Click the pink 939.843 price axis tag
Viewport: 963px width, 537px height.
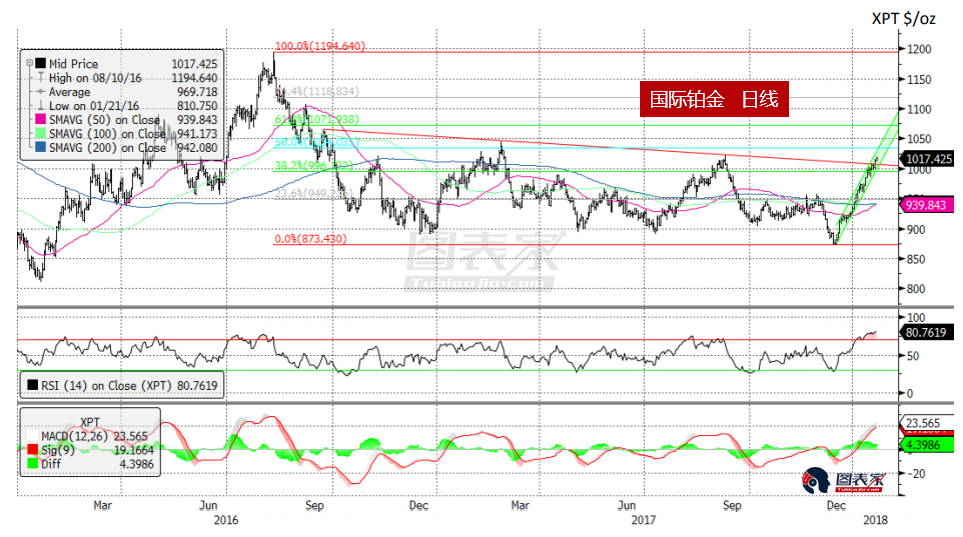coord(927,205)
